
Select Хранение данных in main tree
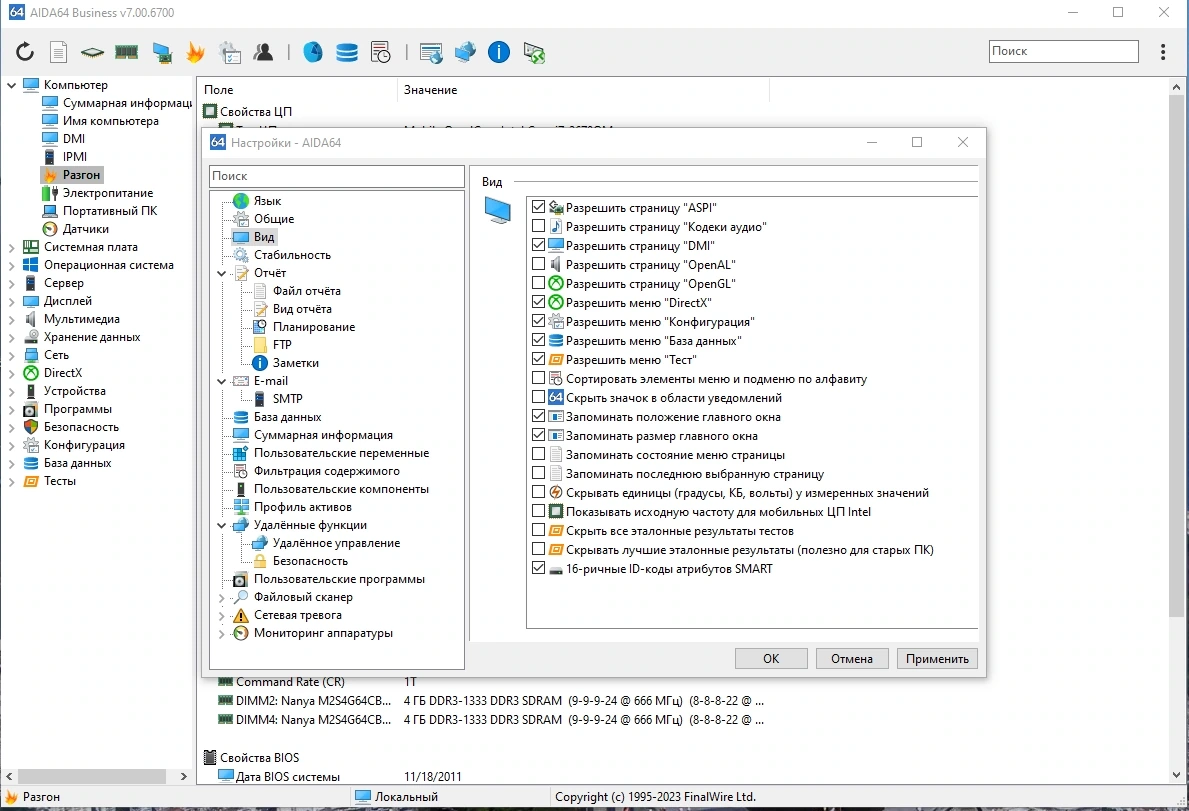coord(92,337)
